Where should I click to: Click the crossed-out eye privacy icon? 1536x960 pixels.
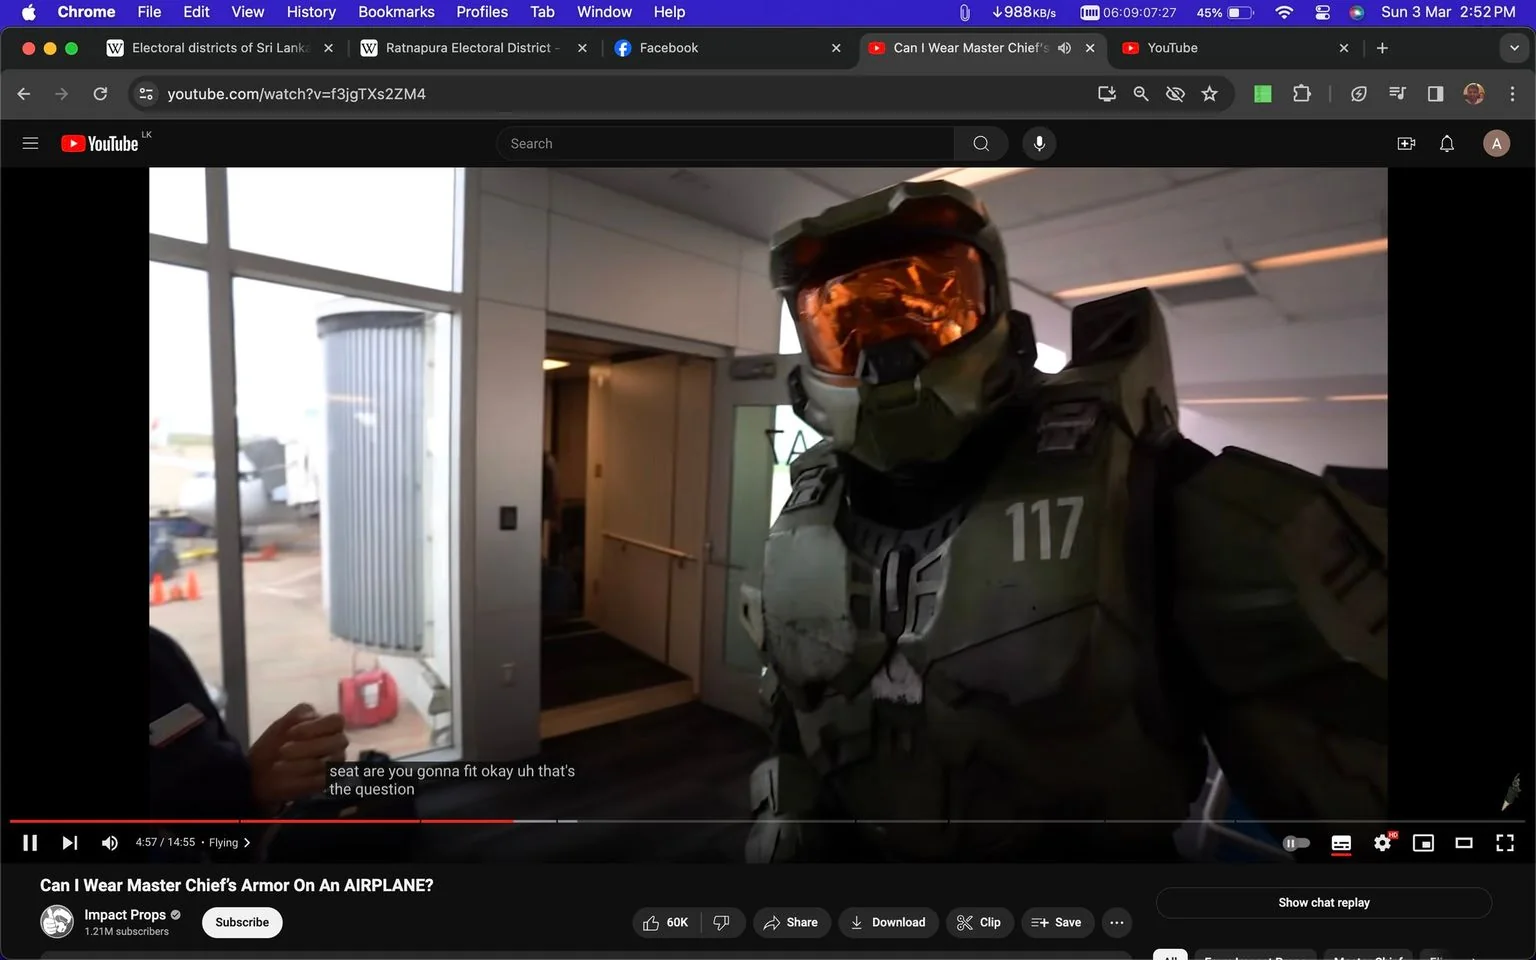[x=1175, y=93]
